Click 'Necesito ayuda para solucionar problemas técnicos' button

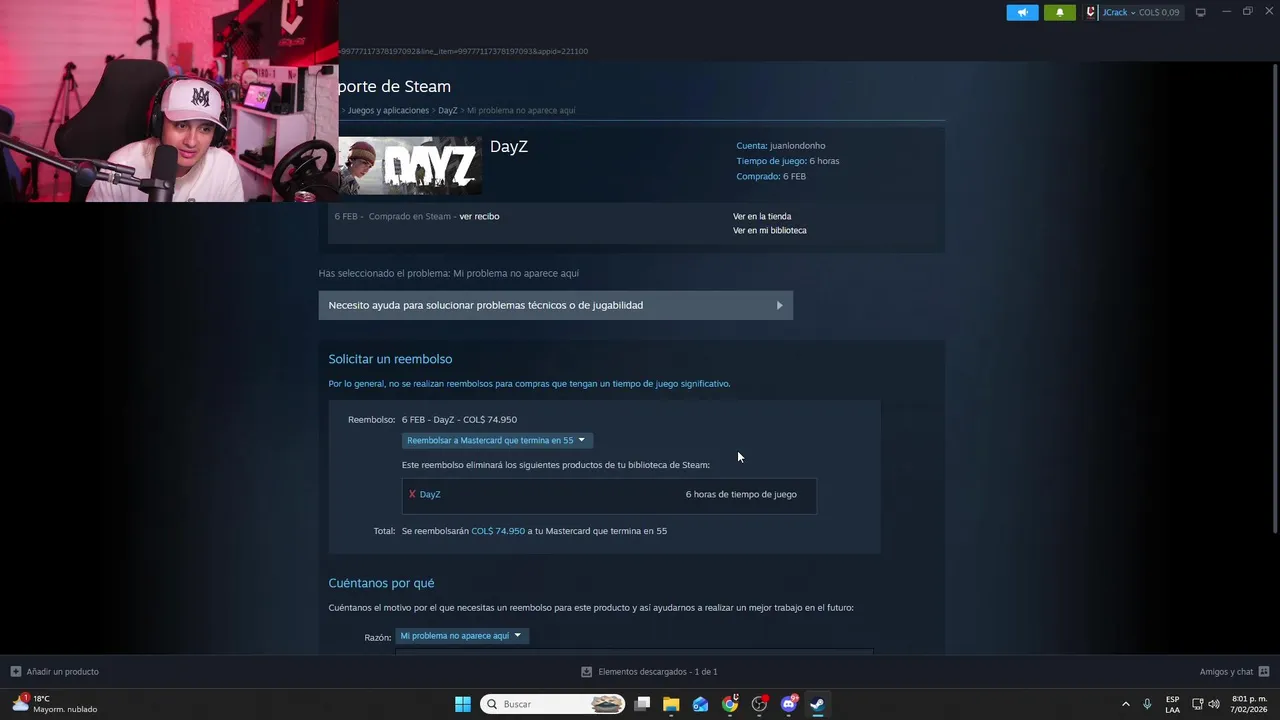(x=556, y=305)
